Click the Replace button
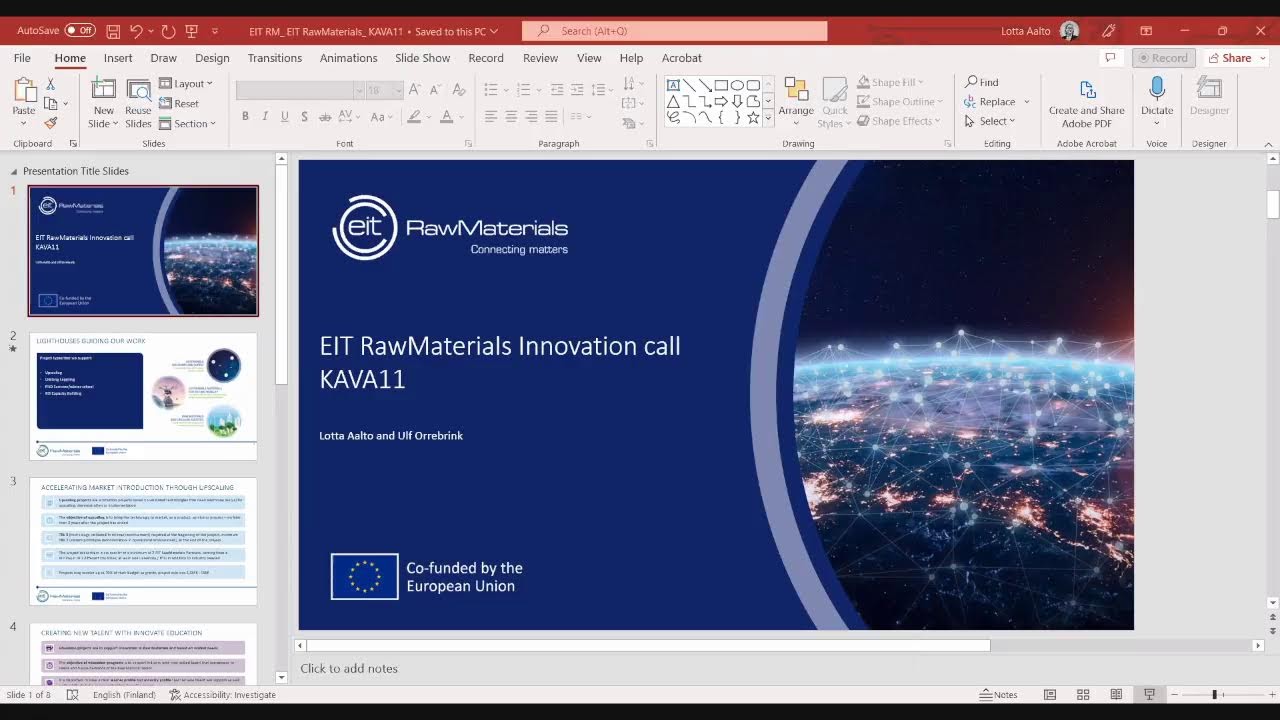Image resolution: width=1280 pixels, height=720 pixels. pos(991,101)
